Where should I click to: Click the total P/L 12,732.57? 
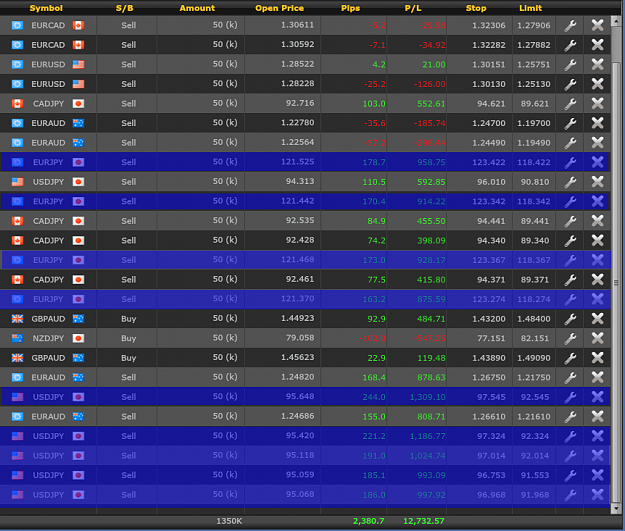pyautogui.click(x=424, y=521)
